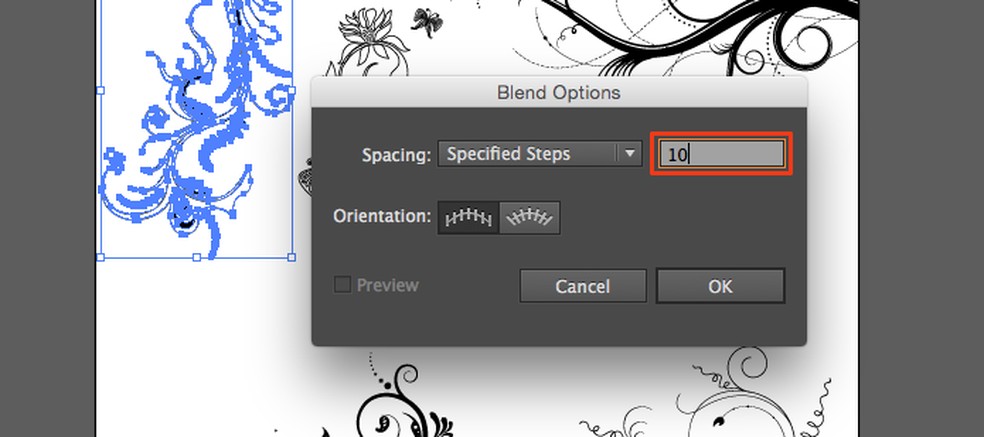Enable the Preview checkbox
The width and height of the screenshot is (984, 437).
click(x=342, y=285)
